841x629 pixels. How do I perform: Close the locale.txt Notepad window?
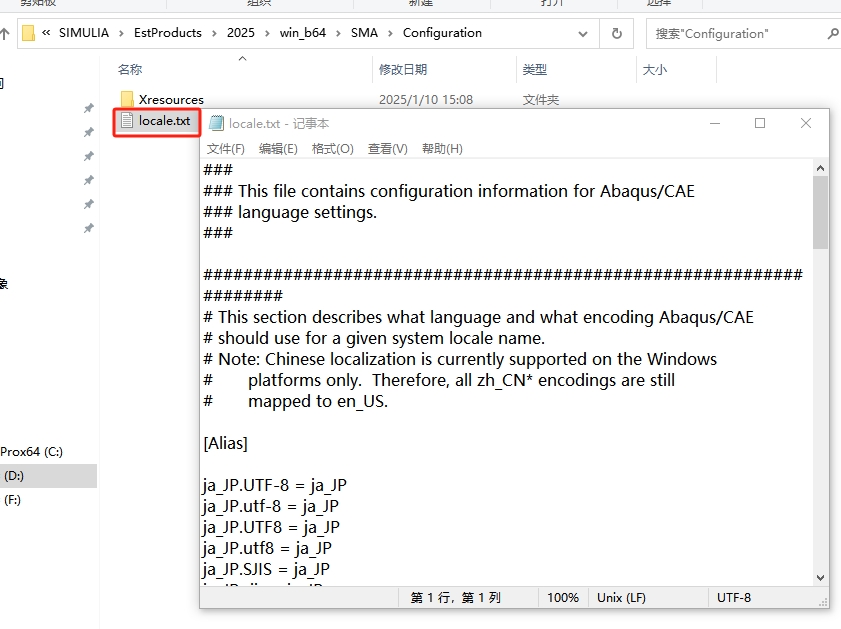click(806, 123)
